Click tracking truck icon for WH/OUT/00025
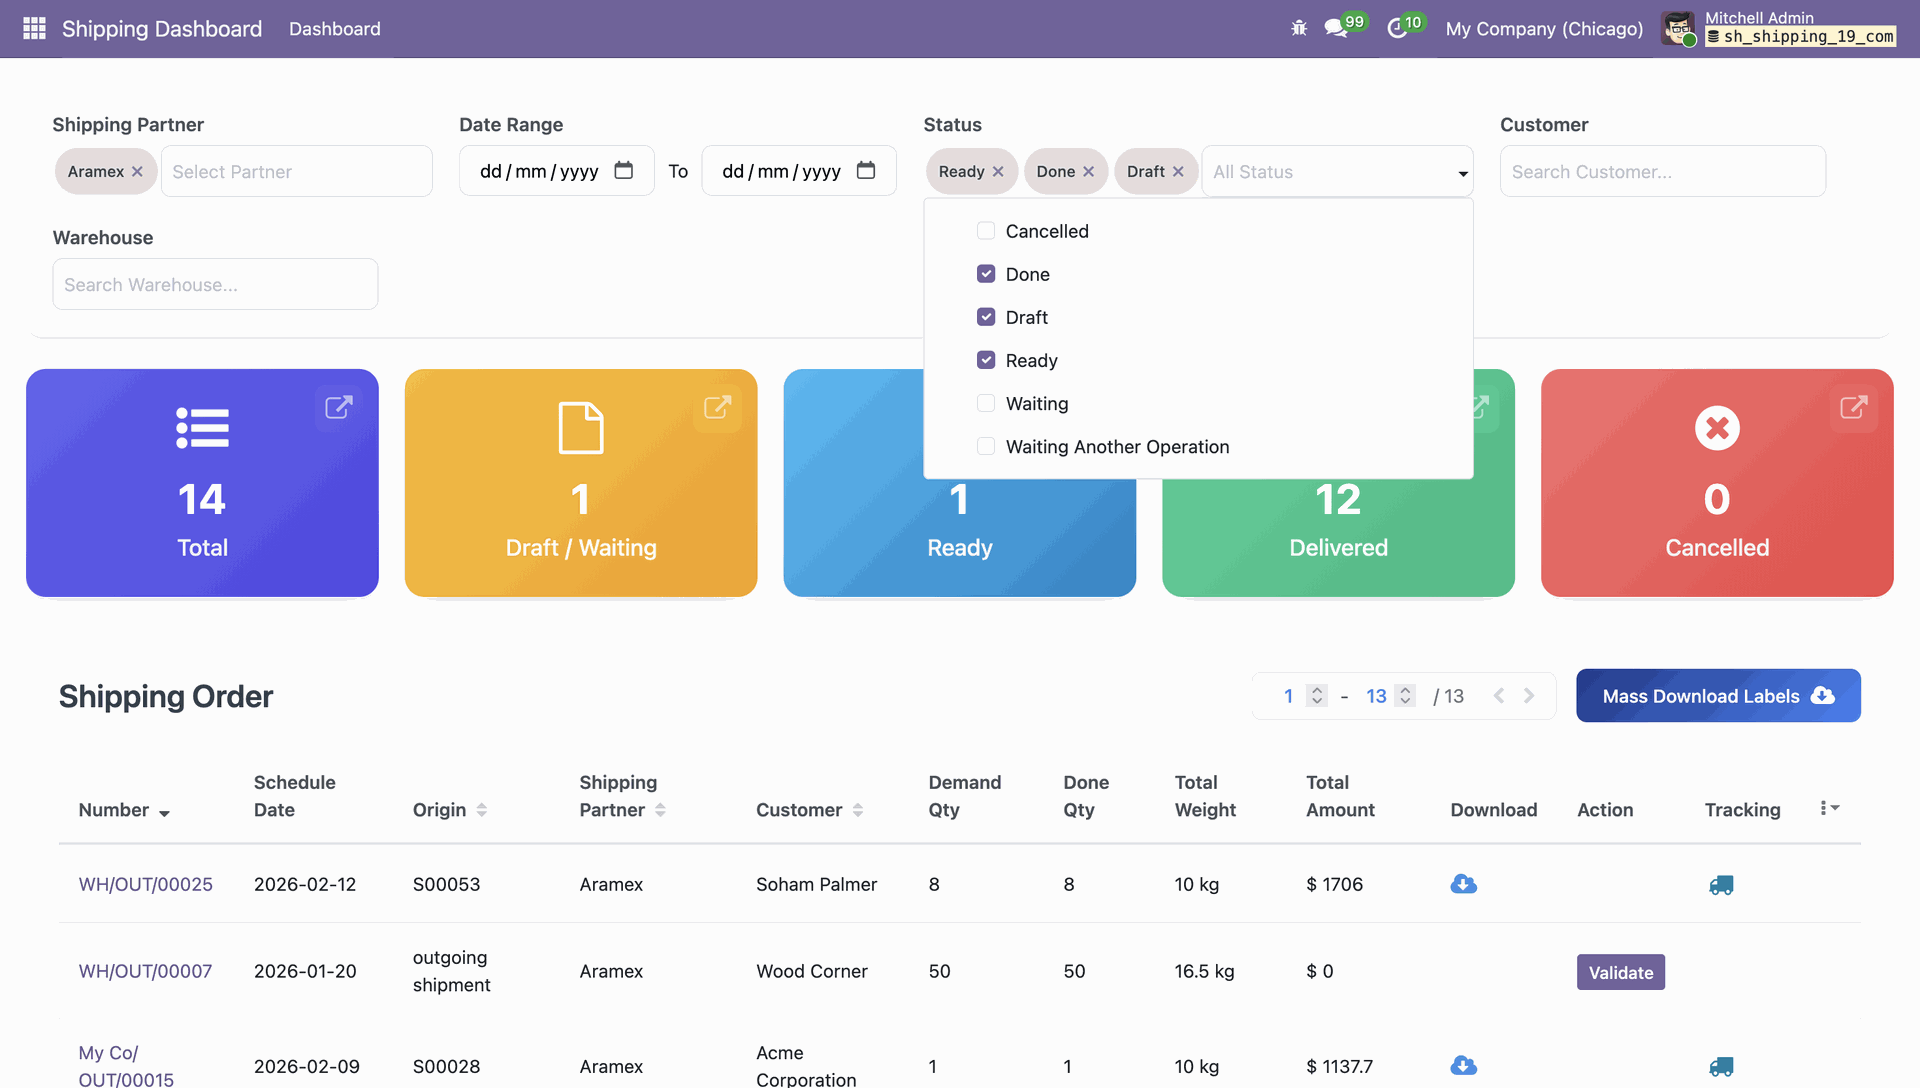 (x=1721, y=885)
